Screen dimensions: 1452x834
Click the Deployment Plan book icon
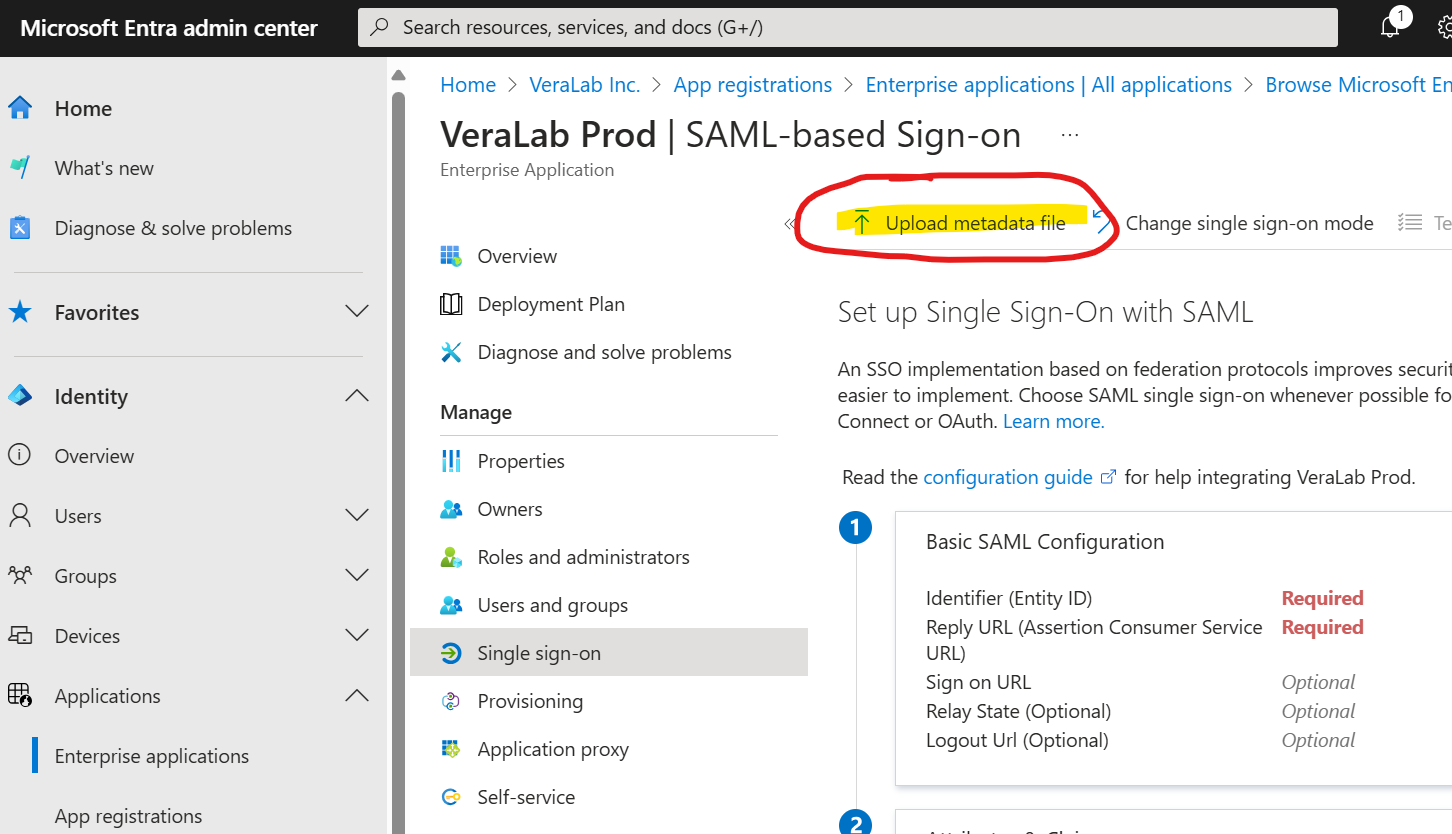point(451,304)
